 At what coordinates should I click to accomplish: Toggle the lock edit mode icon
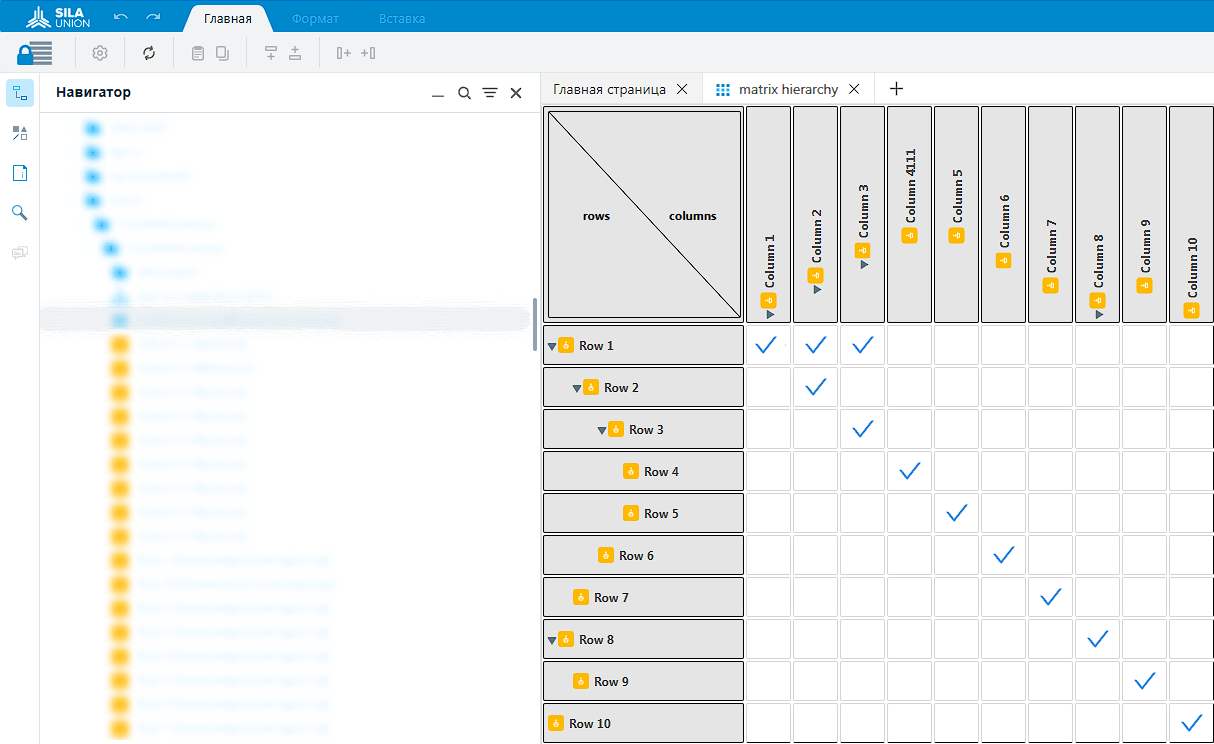34,53
